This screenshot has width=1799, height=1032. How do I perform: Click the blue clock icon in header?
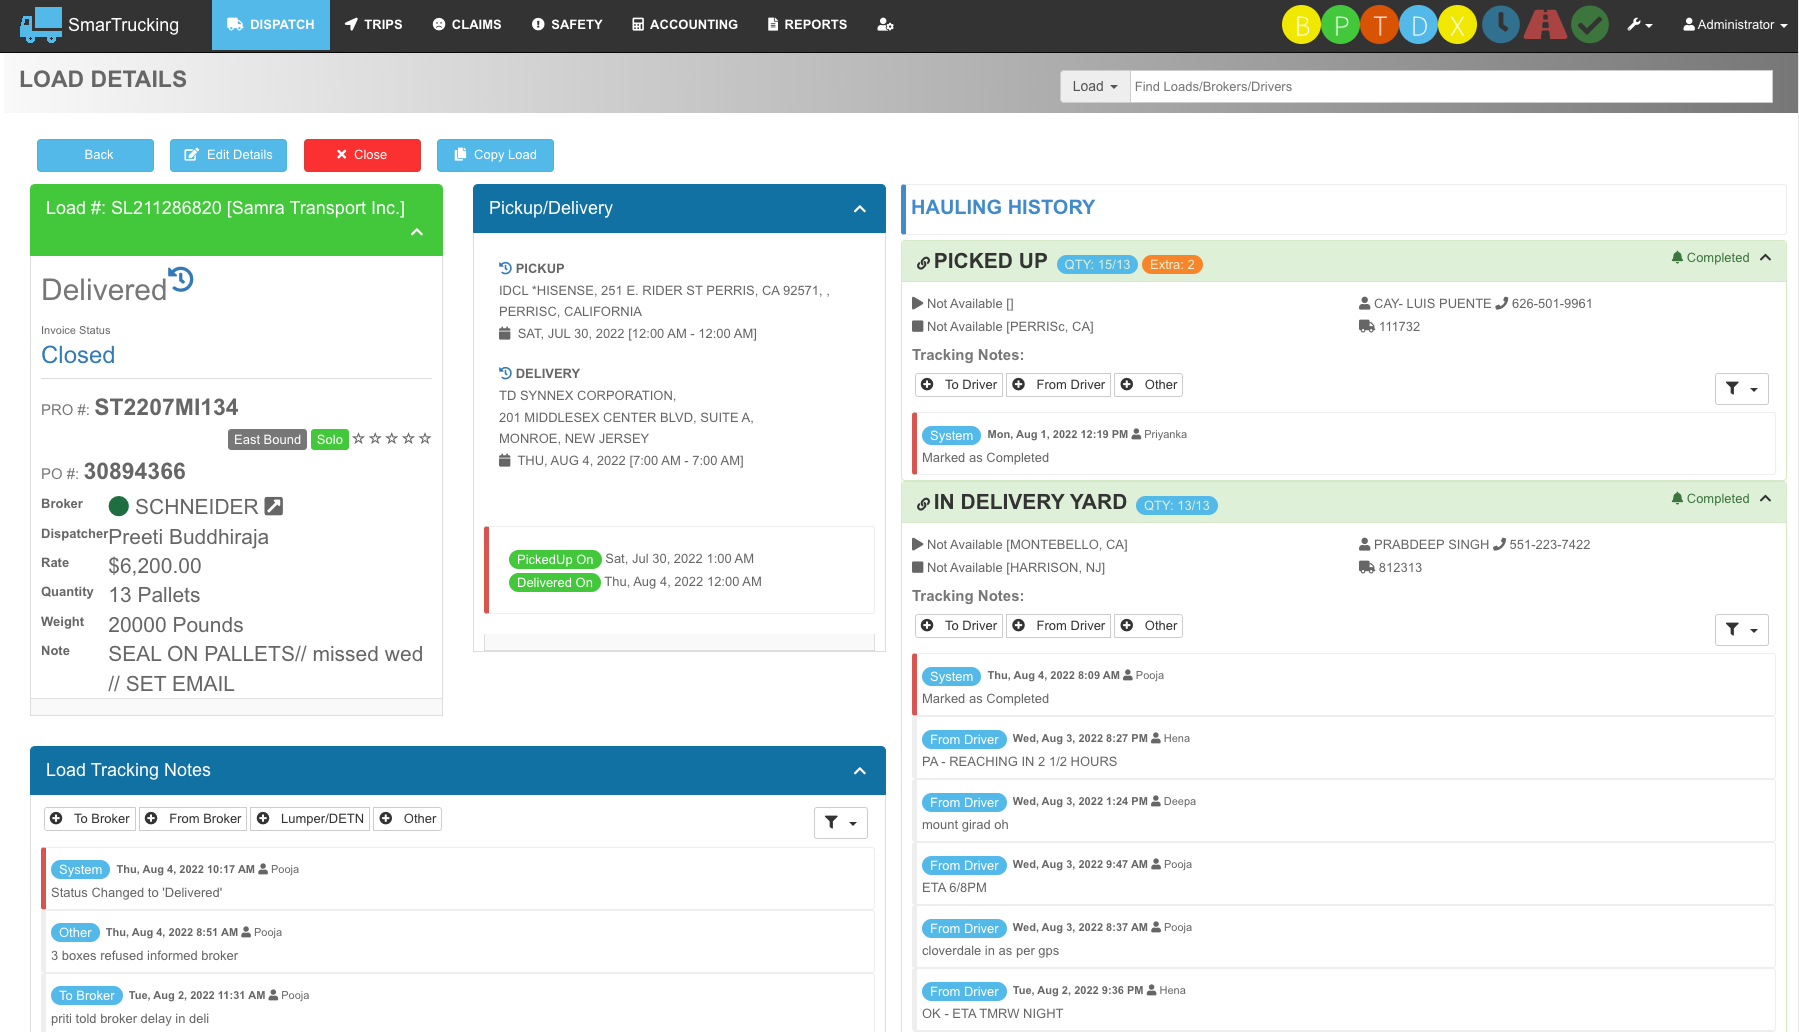point(1500,25)
